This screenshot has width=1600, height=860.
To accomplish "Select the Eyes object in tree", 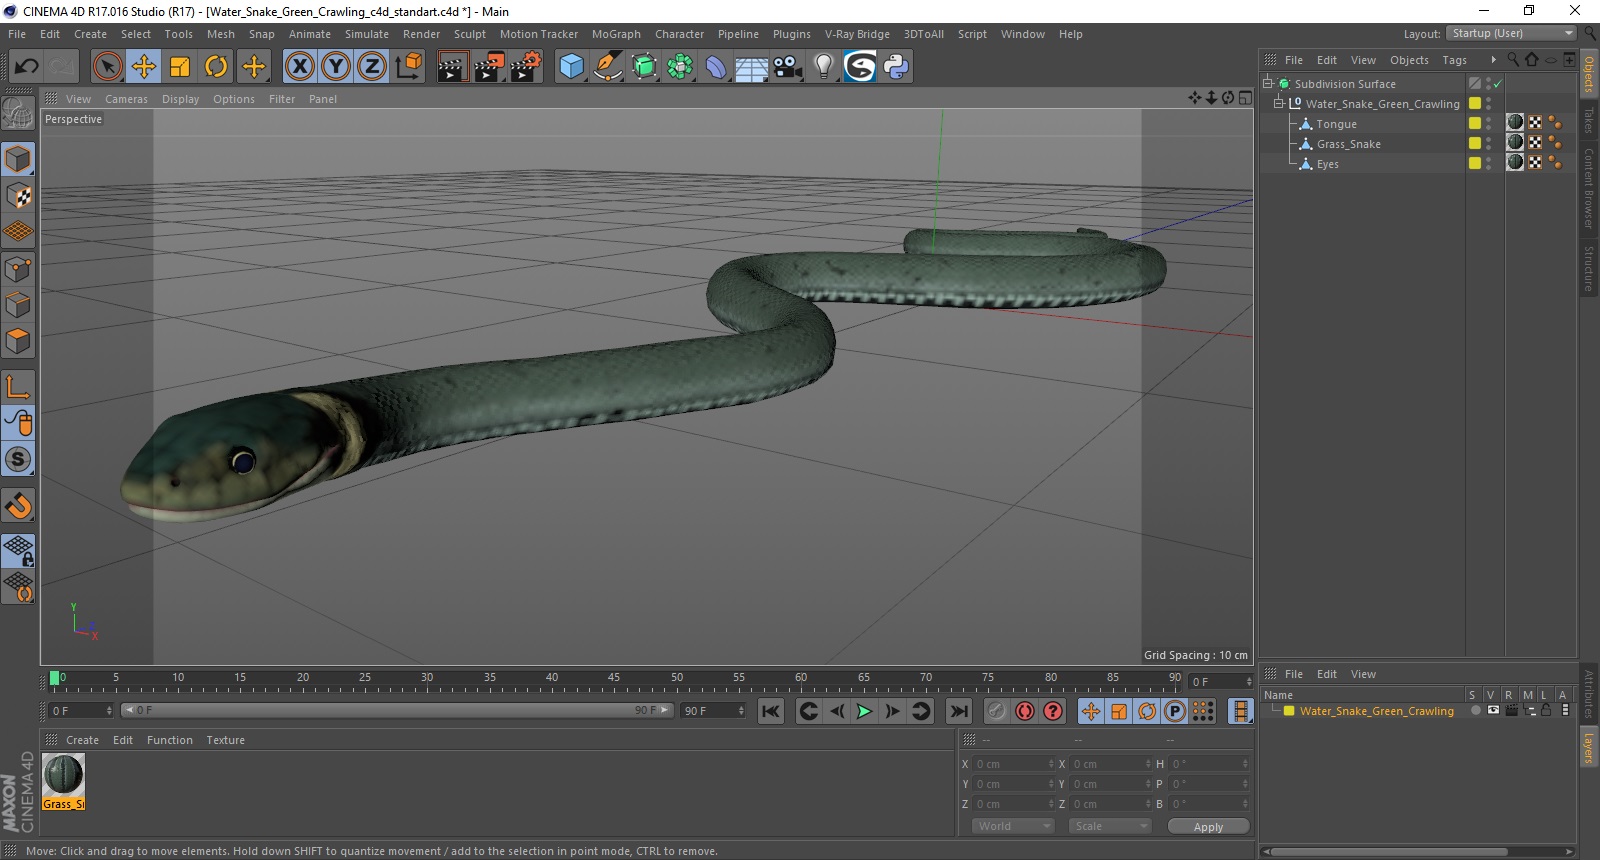I will 1327,164.
